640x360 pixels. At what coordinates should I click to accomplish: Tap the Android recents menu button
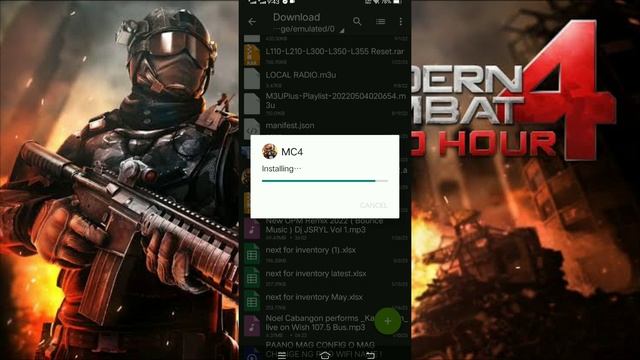pos(282,356)
